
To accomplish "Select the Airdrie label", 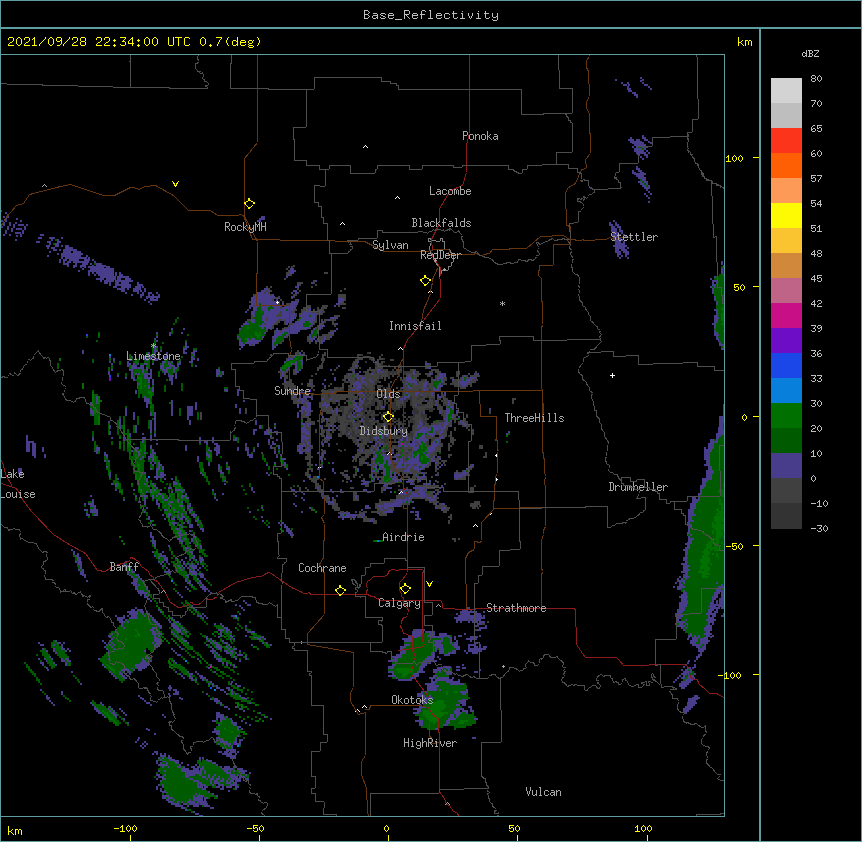I will [403, 537].
